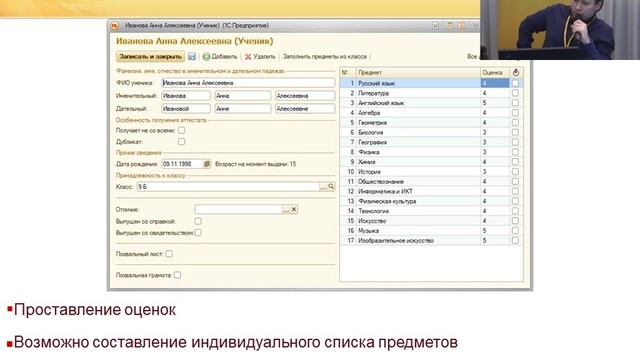Image resolution: width=640 pixels, height=360 pixels.
Task: Toggle Похвальный лист checkbox
Action: point(169,254)
